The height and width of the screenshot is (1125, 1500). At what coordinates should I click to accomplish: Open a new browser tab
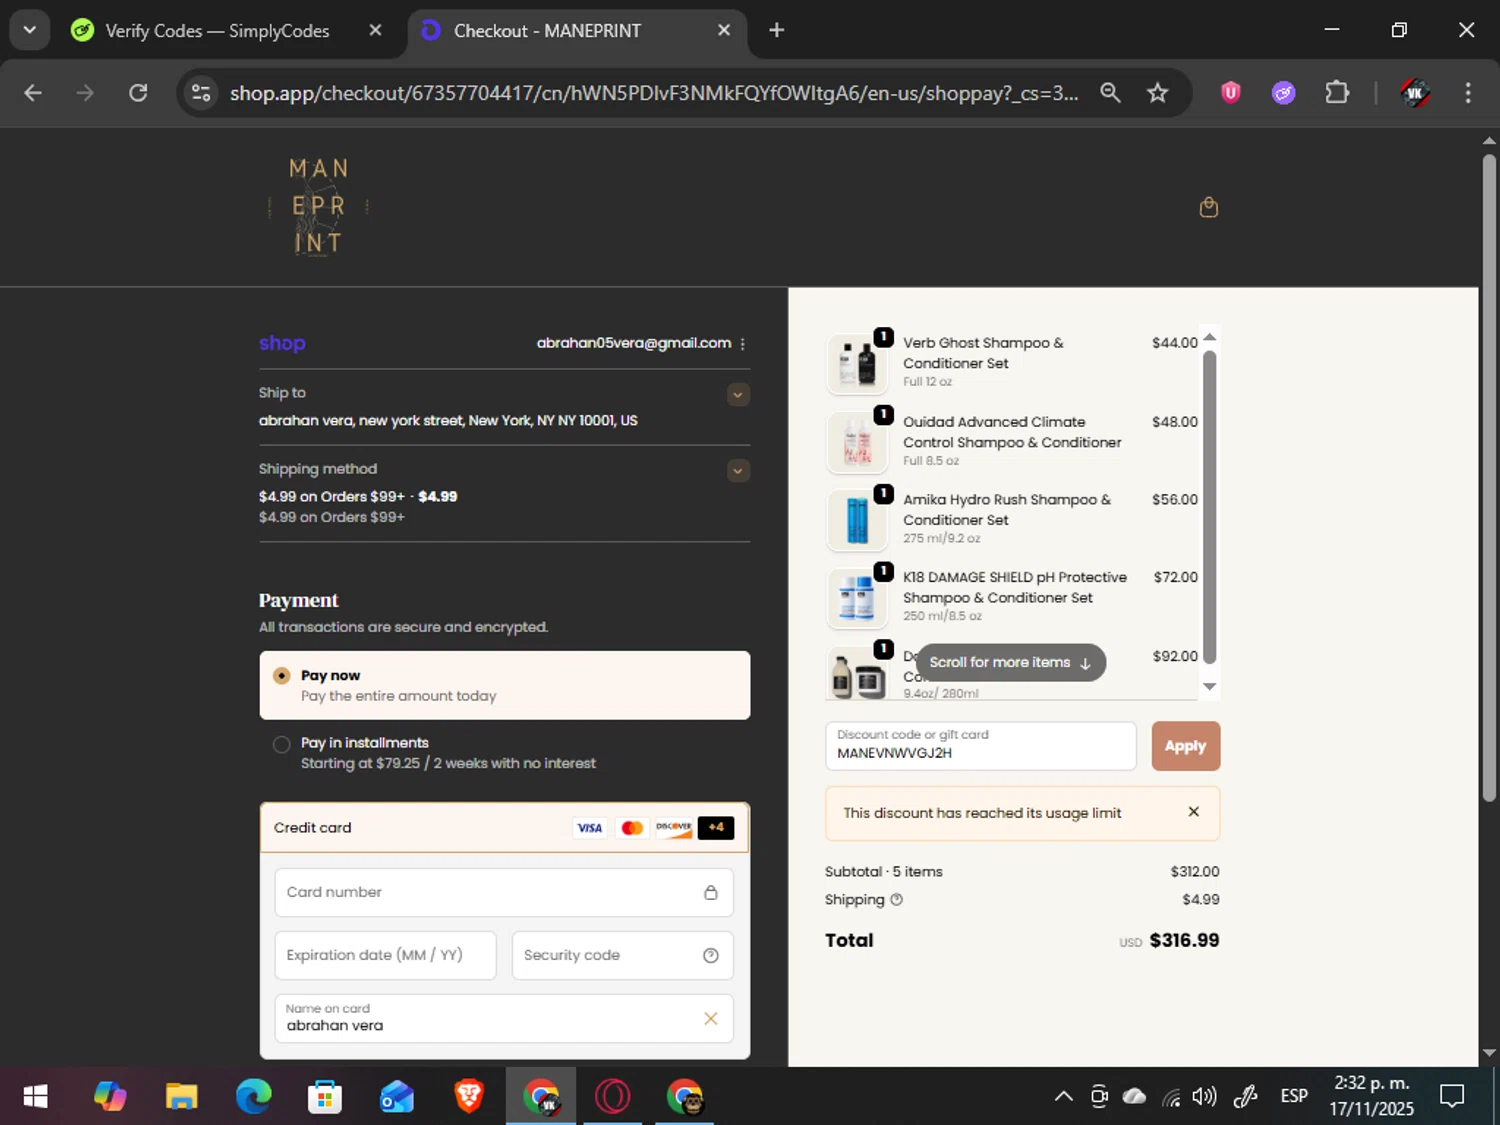(x=776, y=30)
